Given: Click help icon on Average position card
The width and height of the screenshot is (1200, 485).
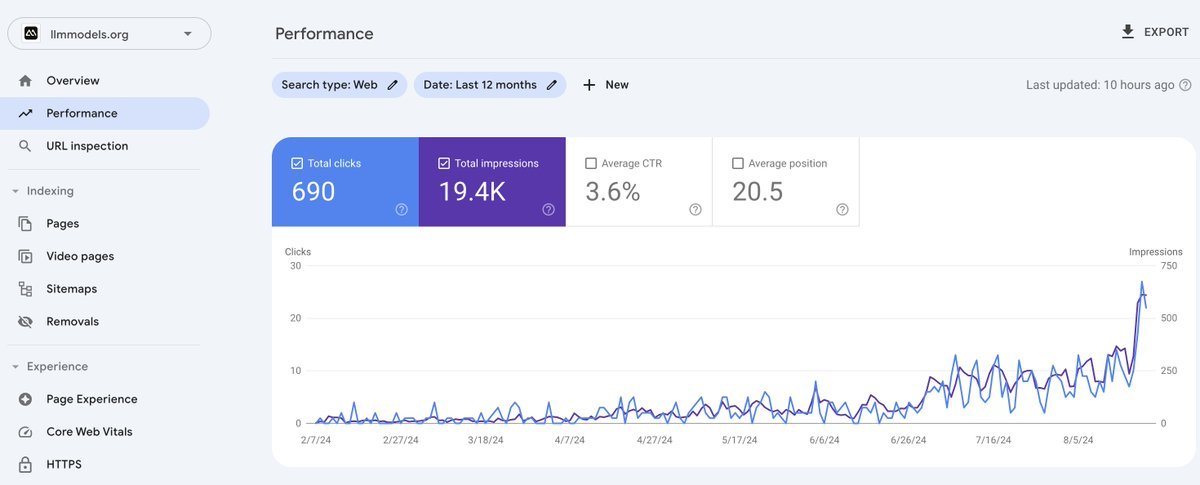Looking at the screenshot, I should (x=842, y=209).
